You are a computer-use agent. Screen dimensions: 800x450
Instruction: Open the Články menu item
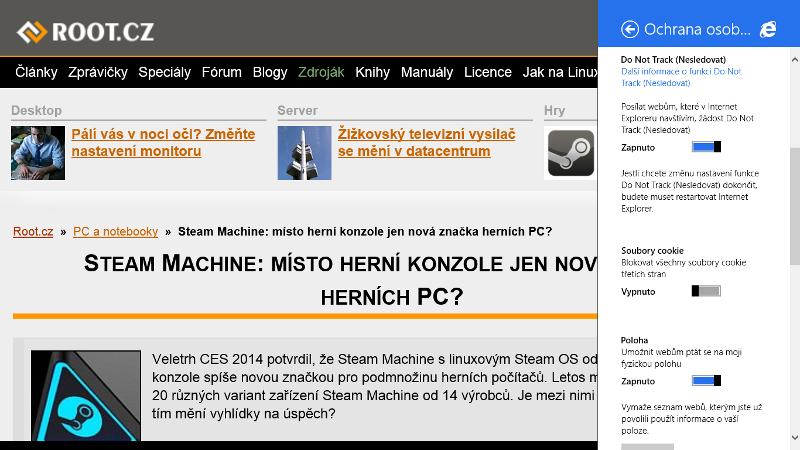tap(36, 72)
